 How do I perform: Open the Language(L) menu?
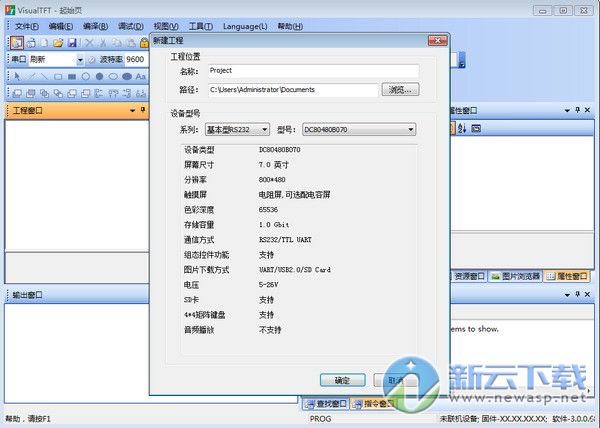[245, 26]
